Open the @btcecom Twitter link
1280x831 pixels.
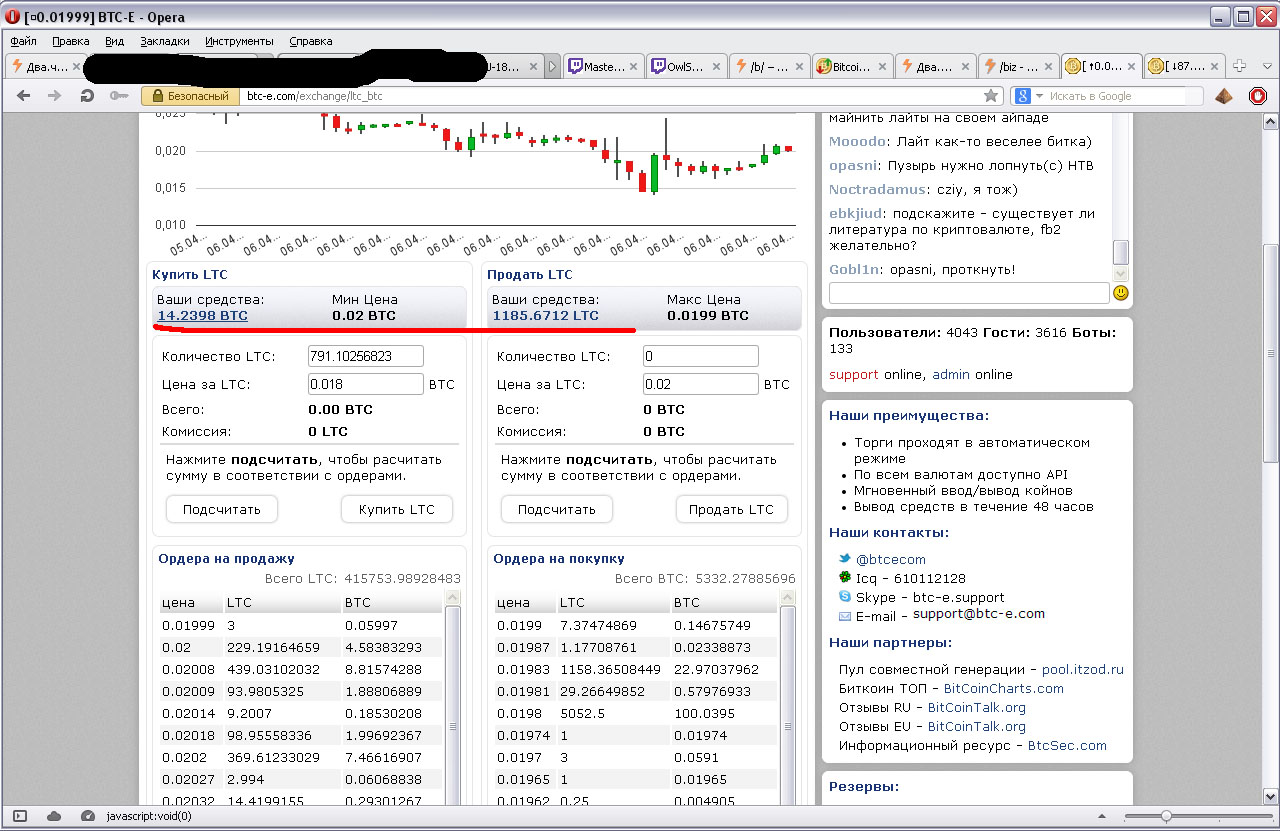890,559
